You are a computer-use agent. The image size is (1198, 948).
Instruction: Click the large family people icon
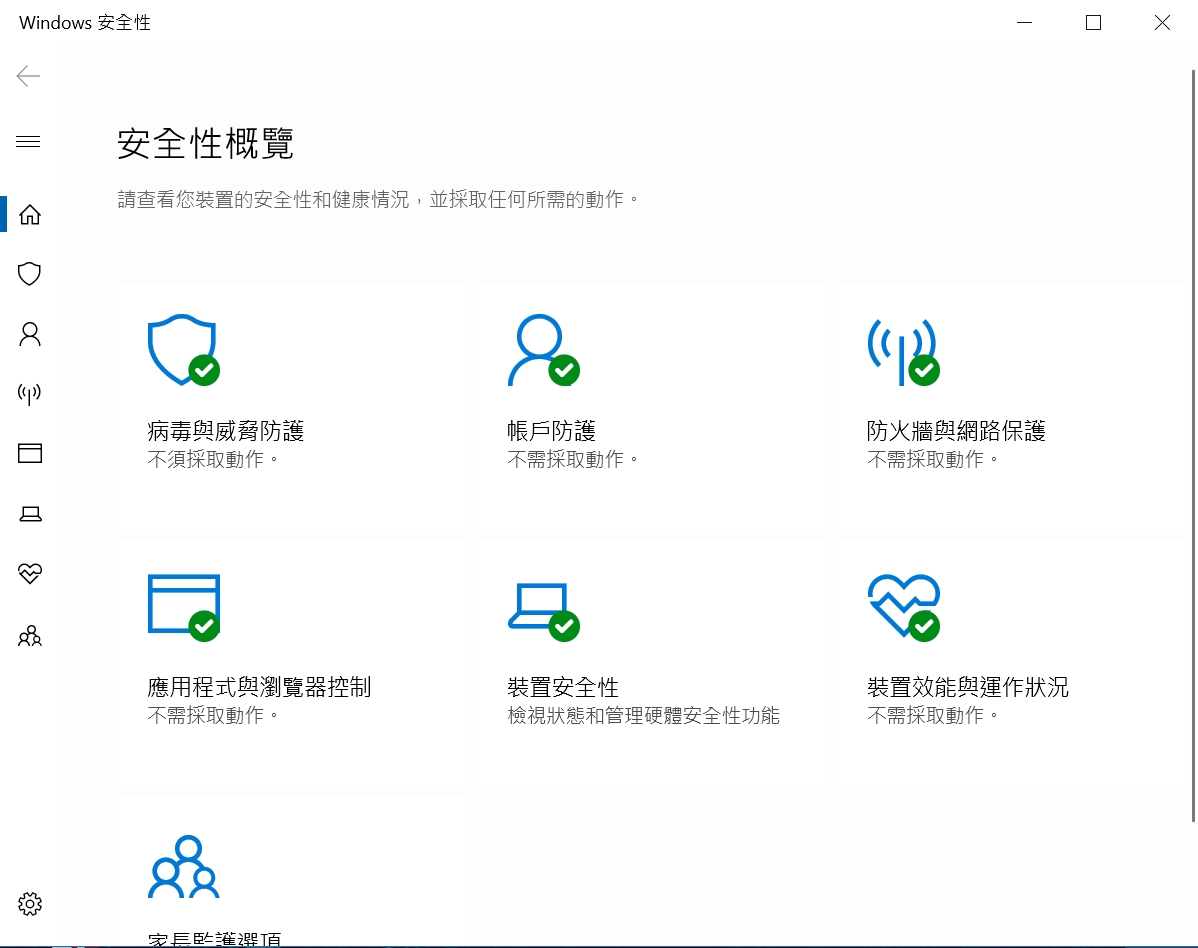tap(183, 867)
